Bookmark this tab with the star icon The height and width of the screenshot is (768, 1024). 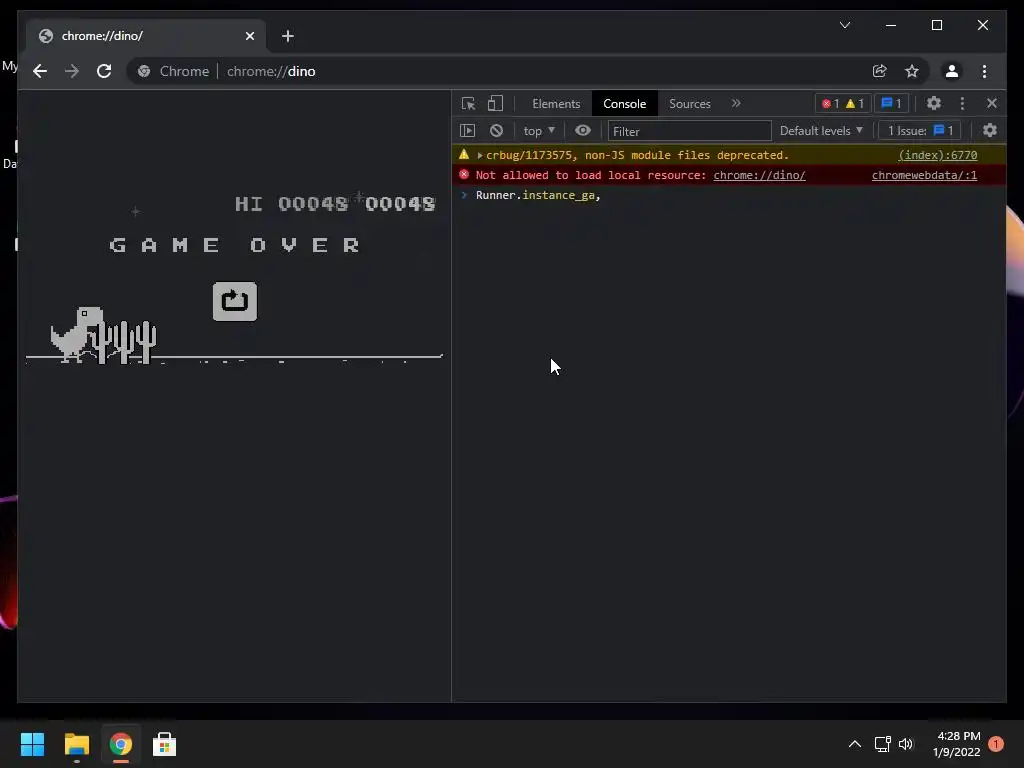point(912,71)
